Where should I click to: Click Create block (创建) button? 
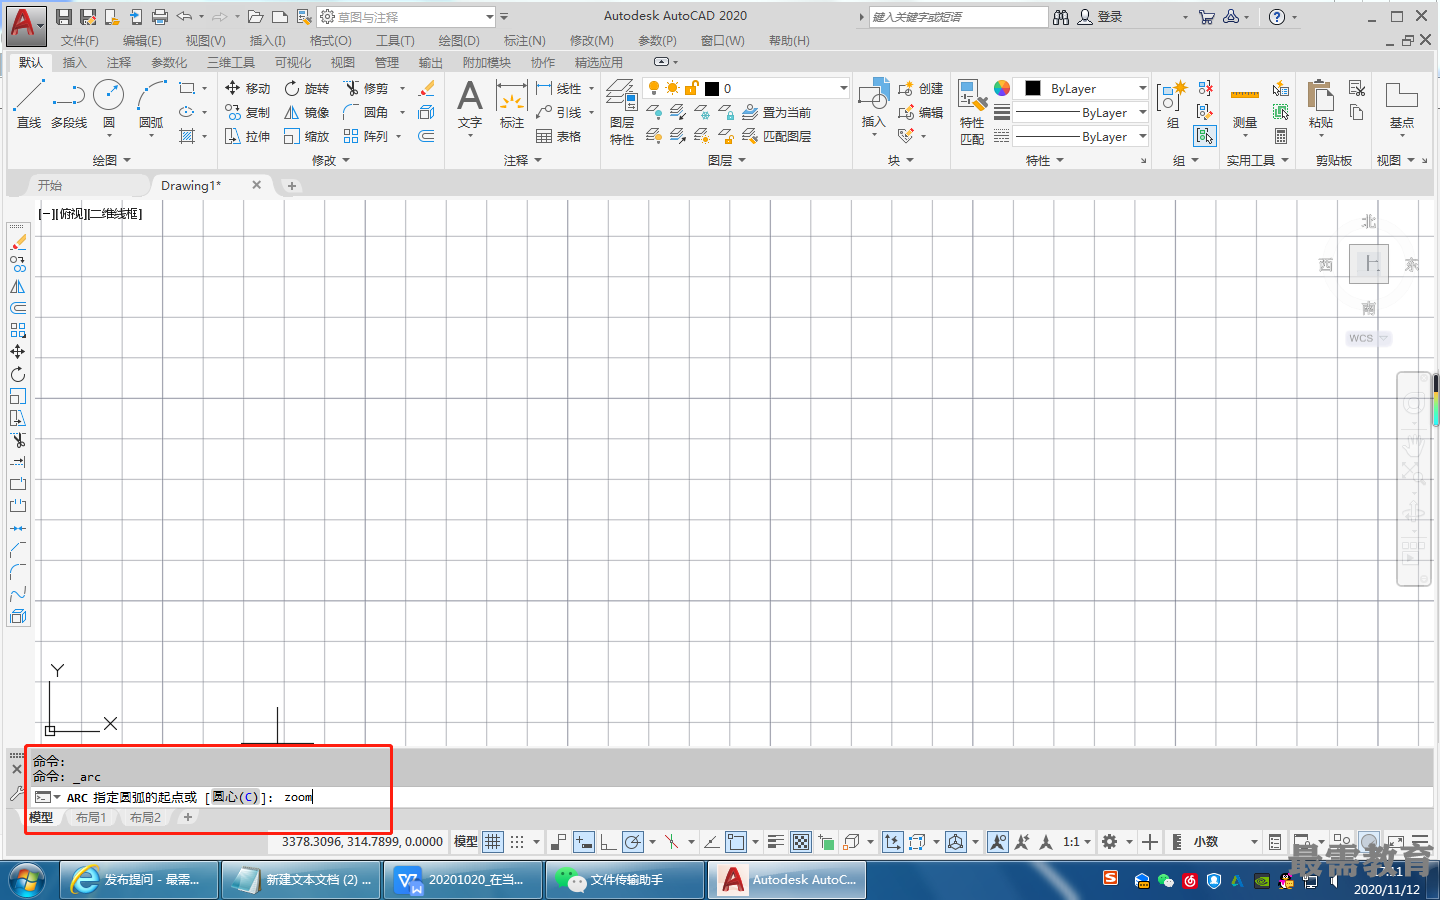point(920,88)
